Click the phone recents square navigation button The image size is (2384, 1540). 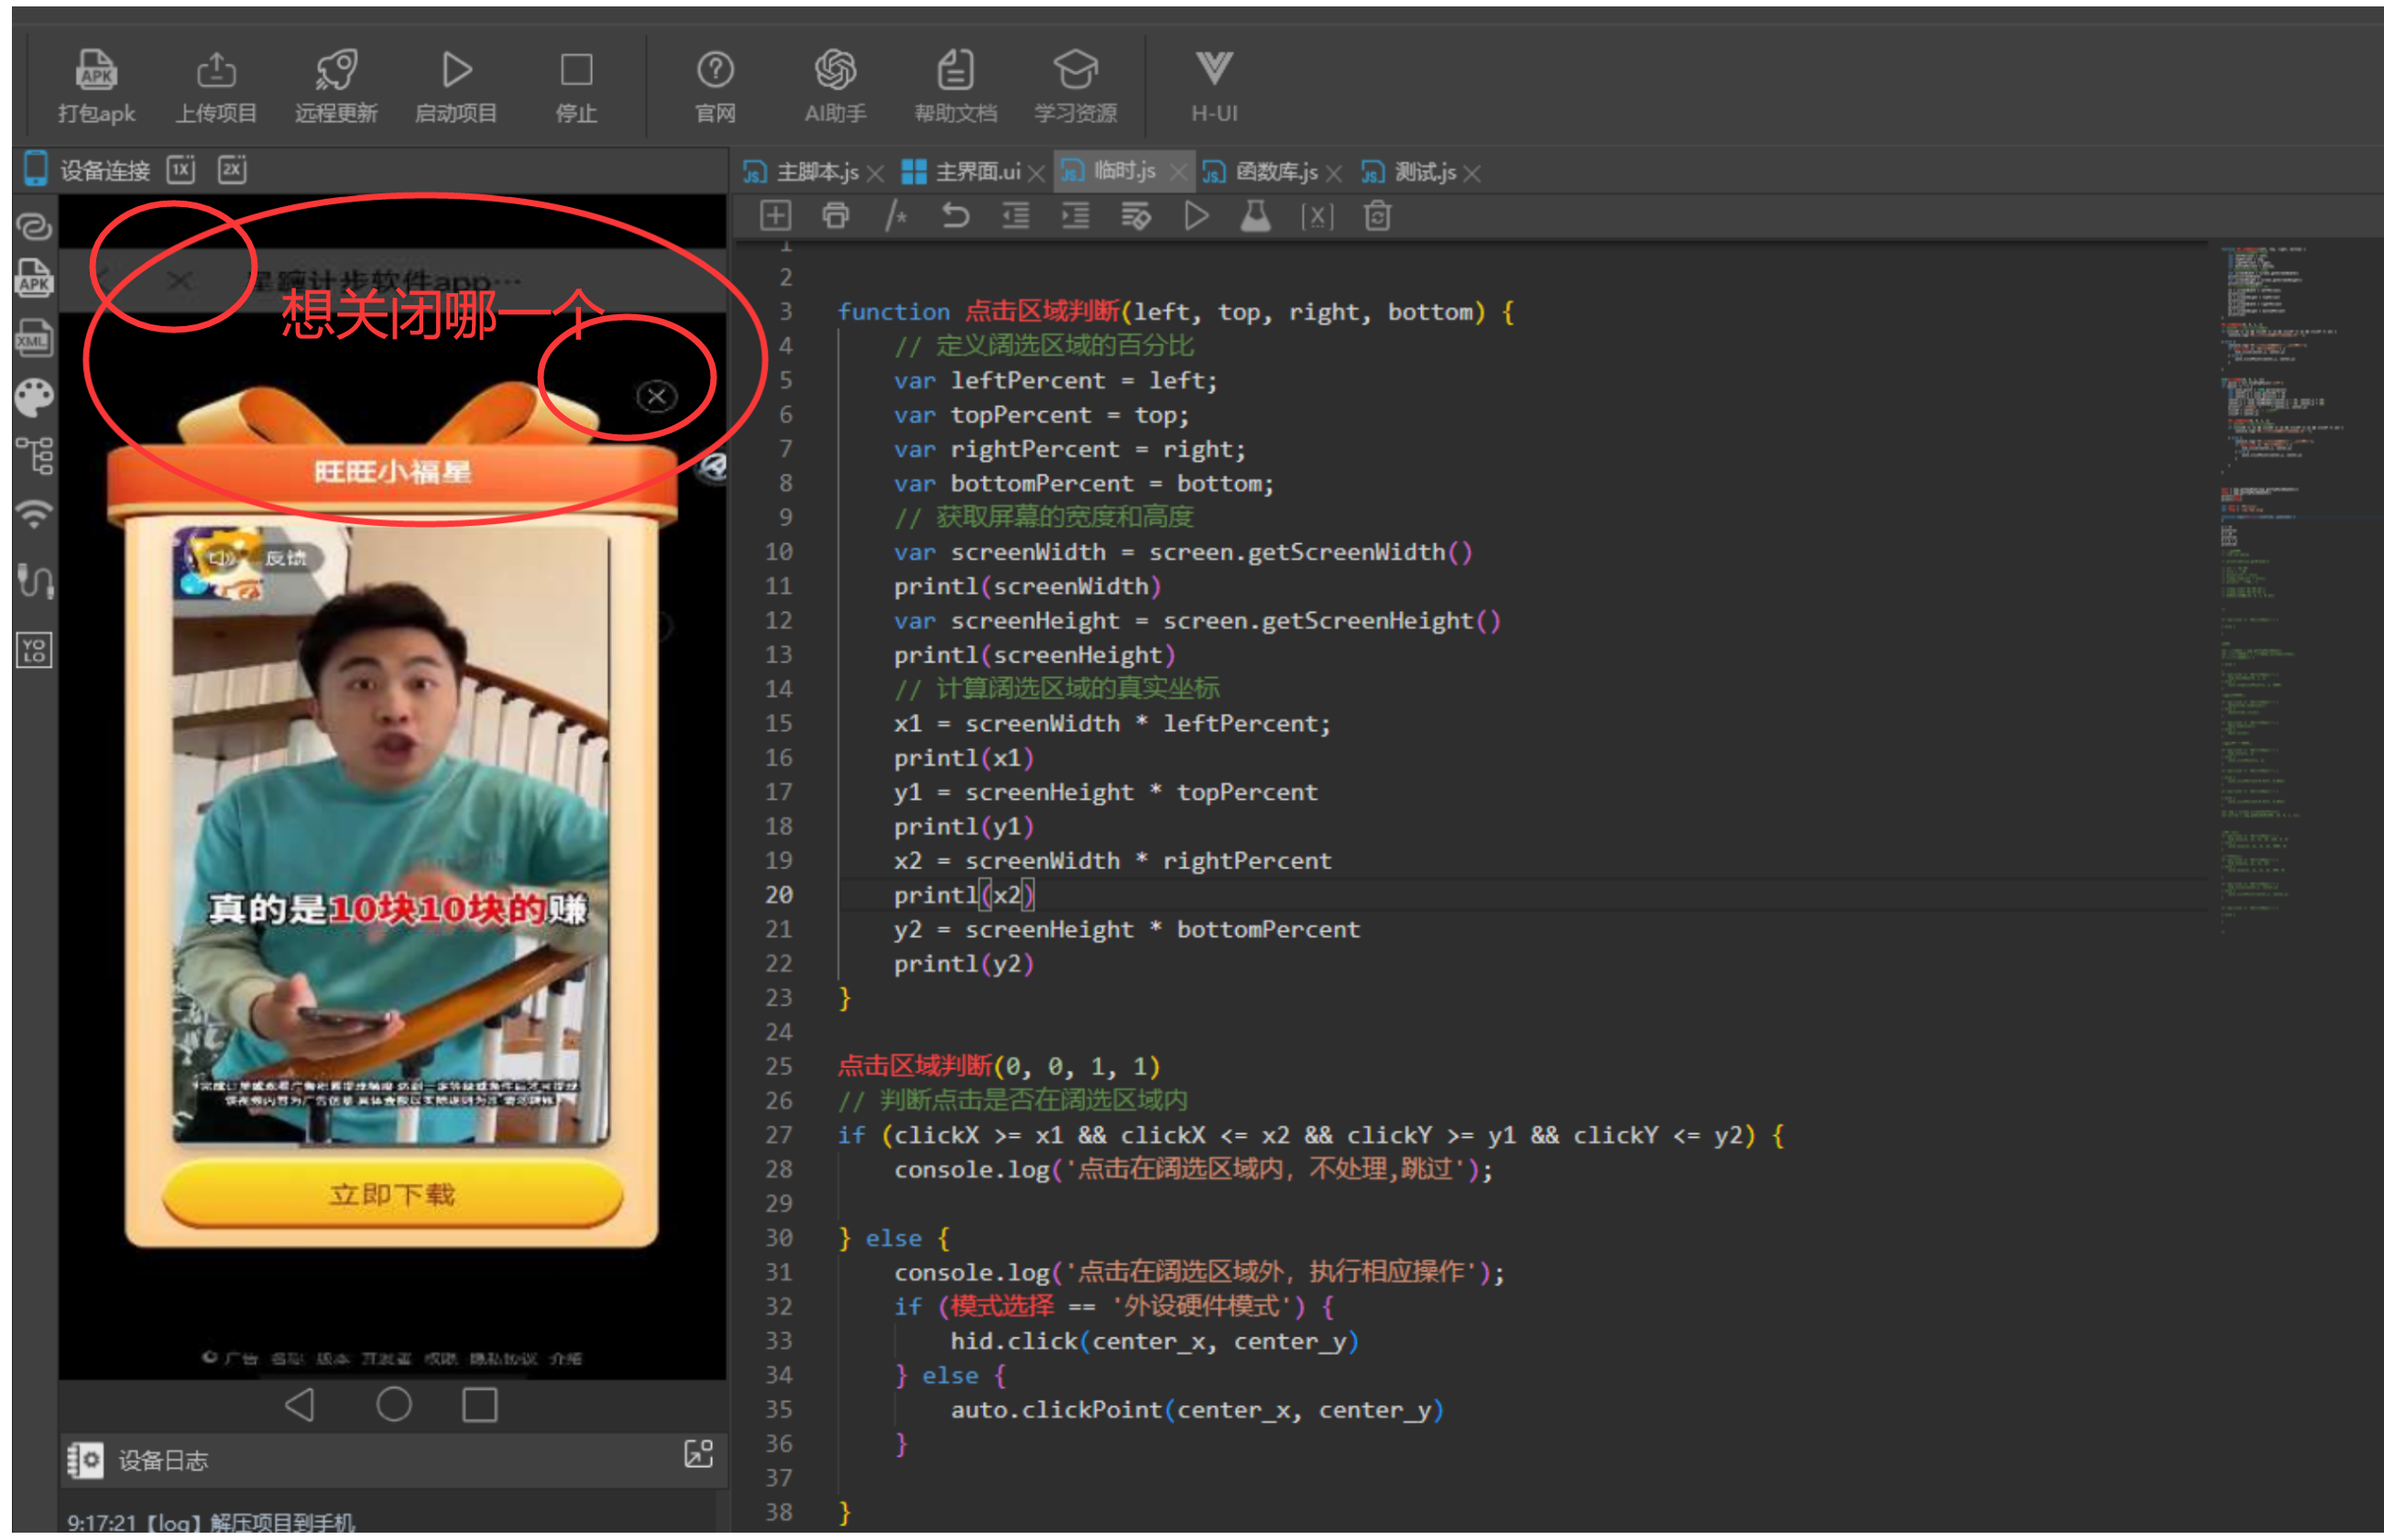(x=480, y=1405)
